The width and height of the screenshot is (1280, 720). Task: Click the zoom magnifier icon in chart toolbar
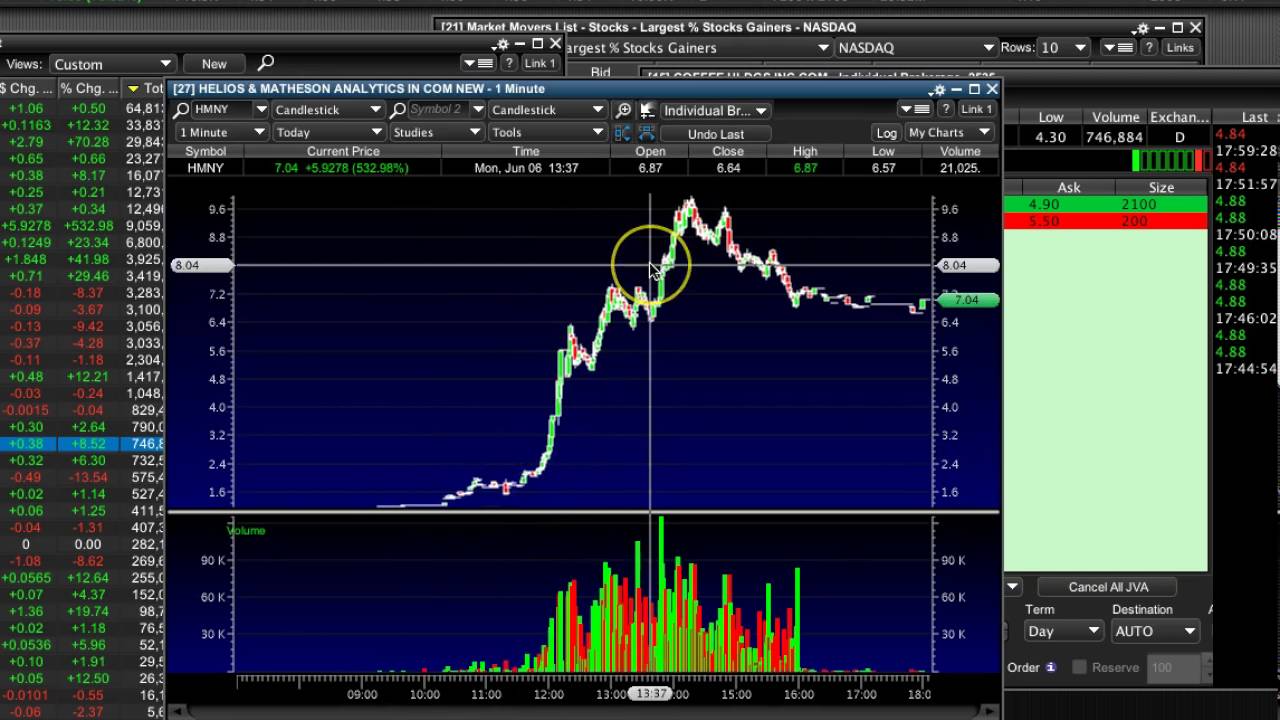click(623, 110)
